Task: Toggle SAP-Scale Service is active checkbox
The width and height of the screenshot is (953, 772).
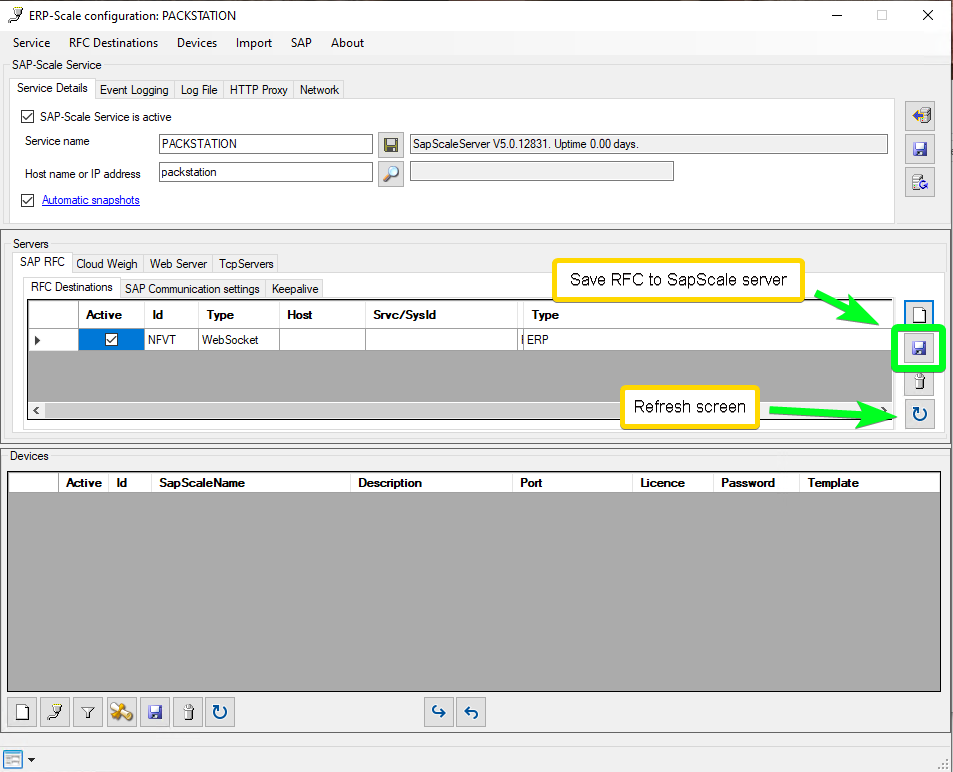Action: coord(28,117)
